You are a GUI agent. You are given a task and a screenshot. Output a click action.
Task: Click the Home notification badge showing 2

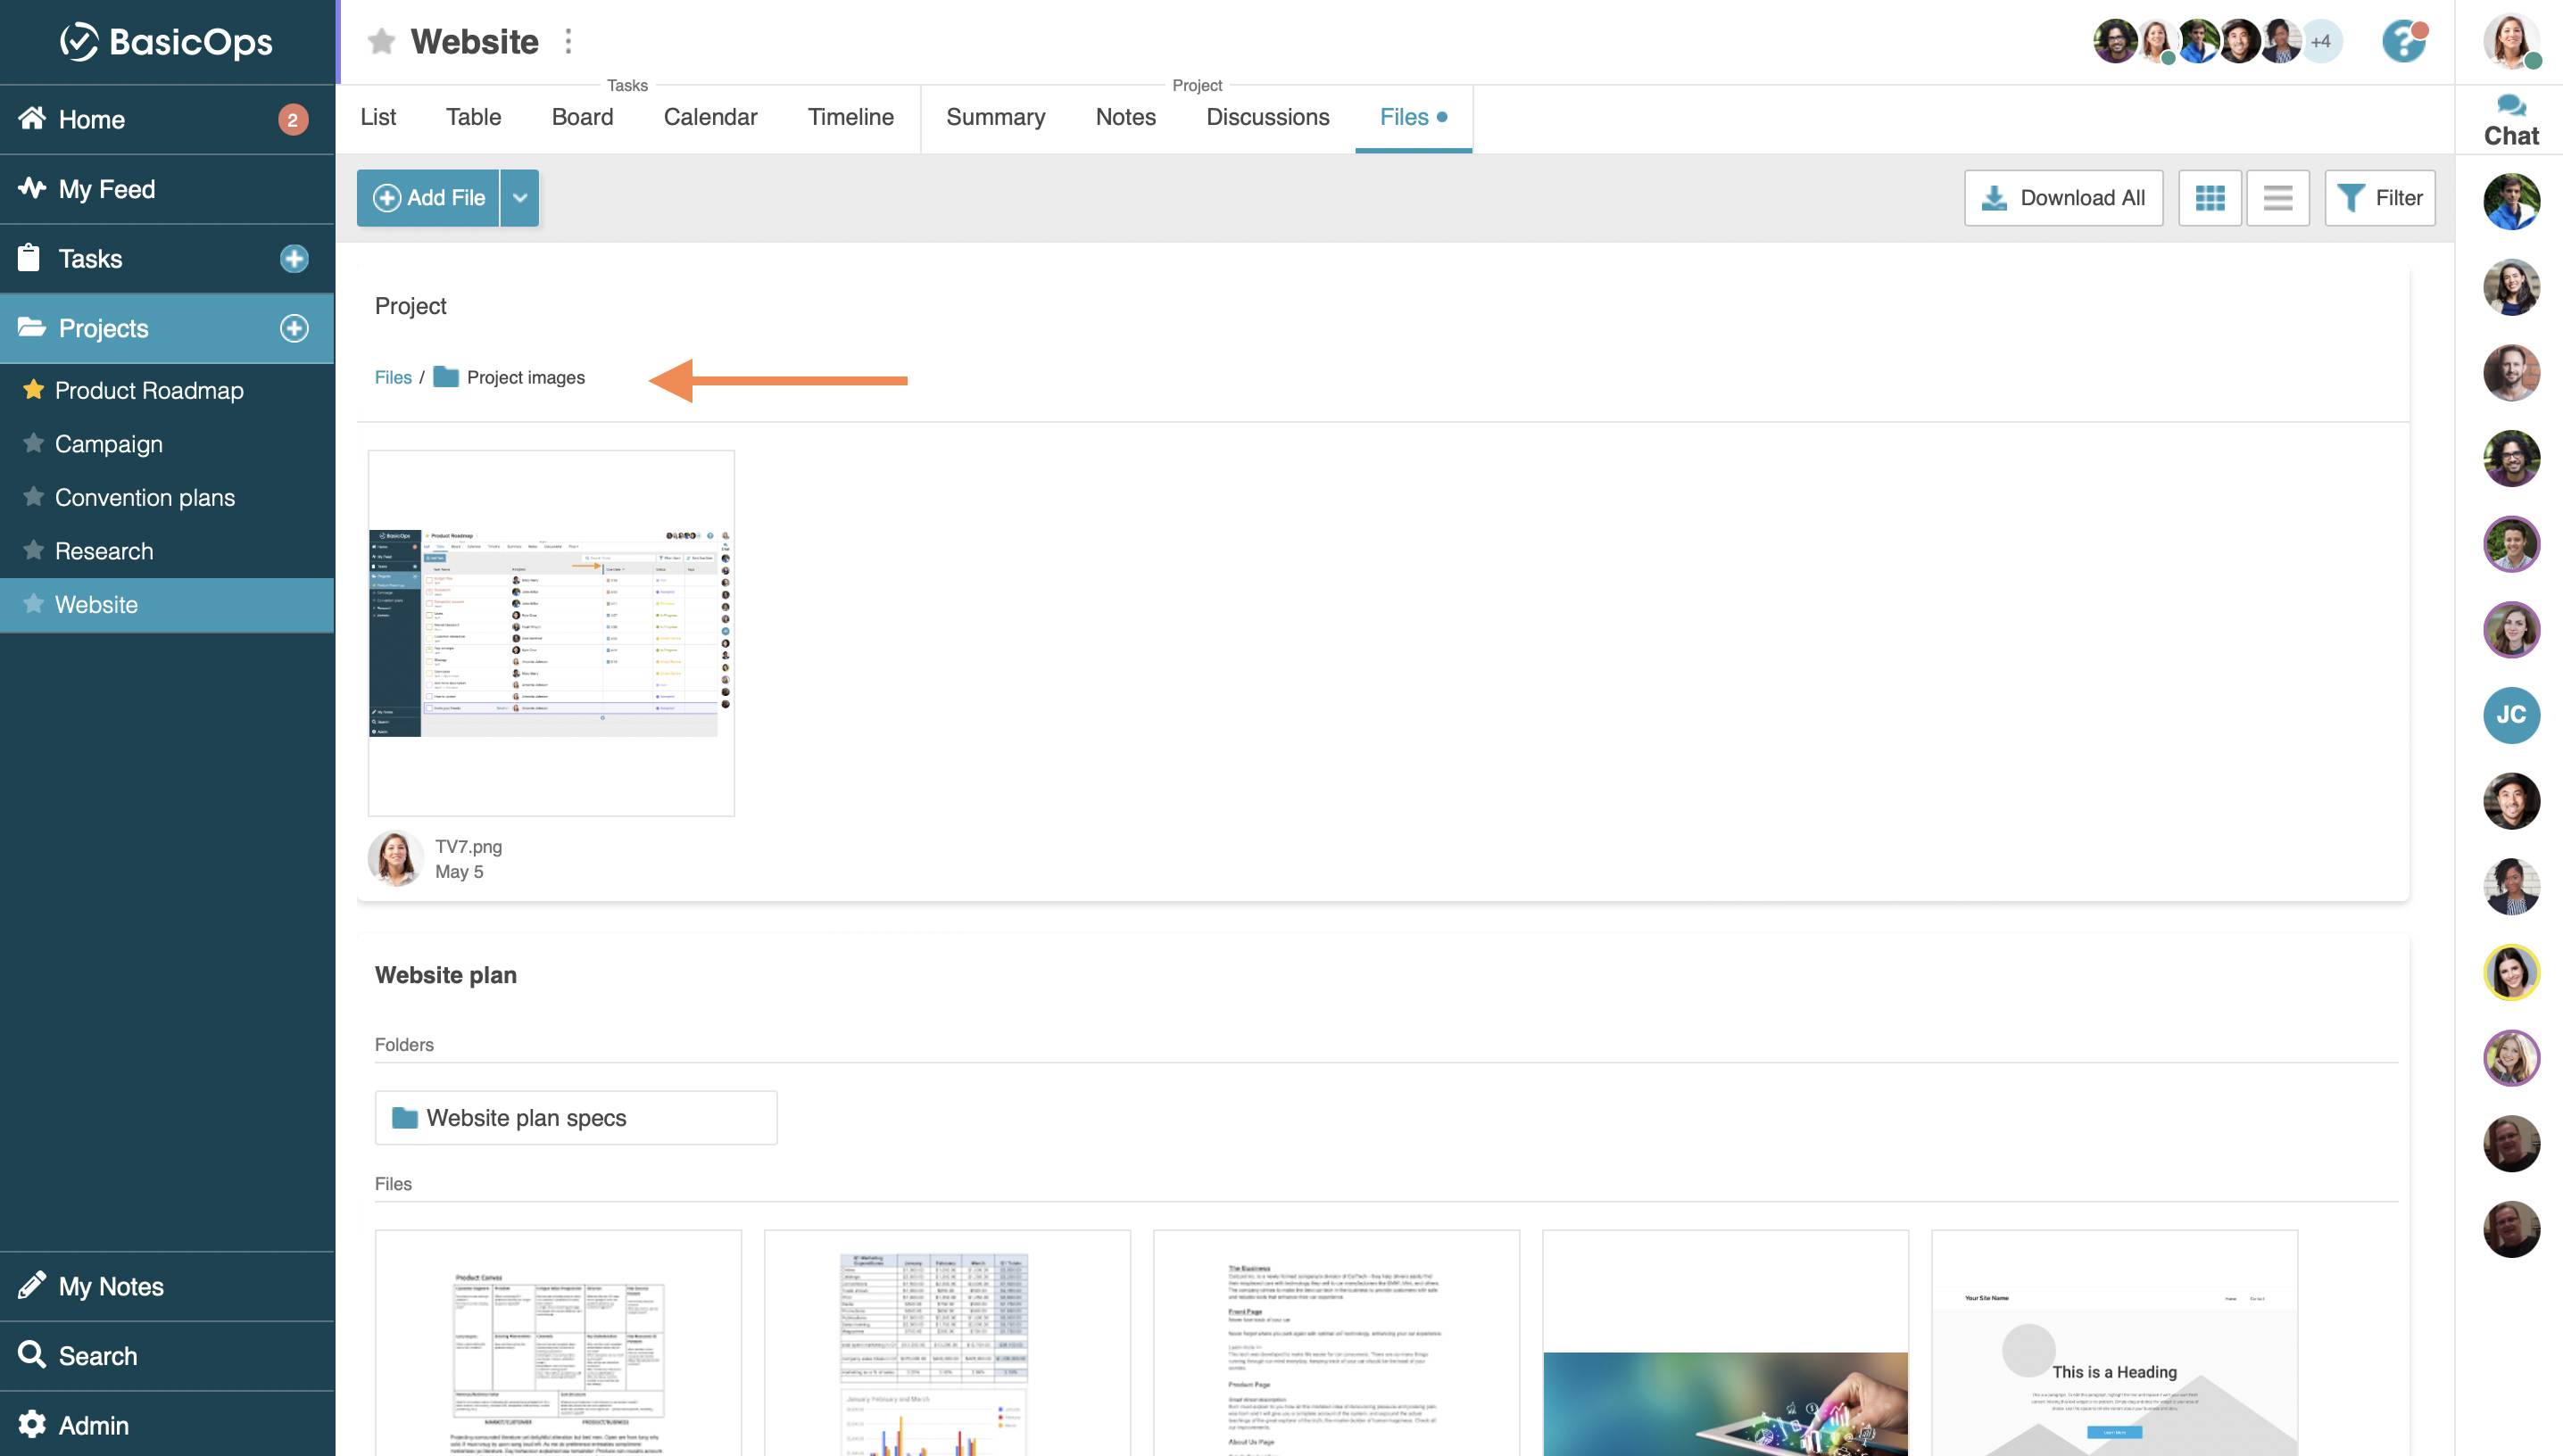[x=292, y=120]
